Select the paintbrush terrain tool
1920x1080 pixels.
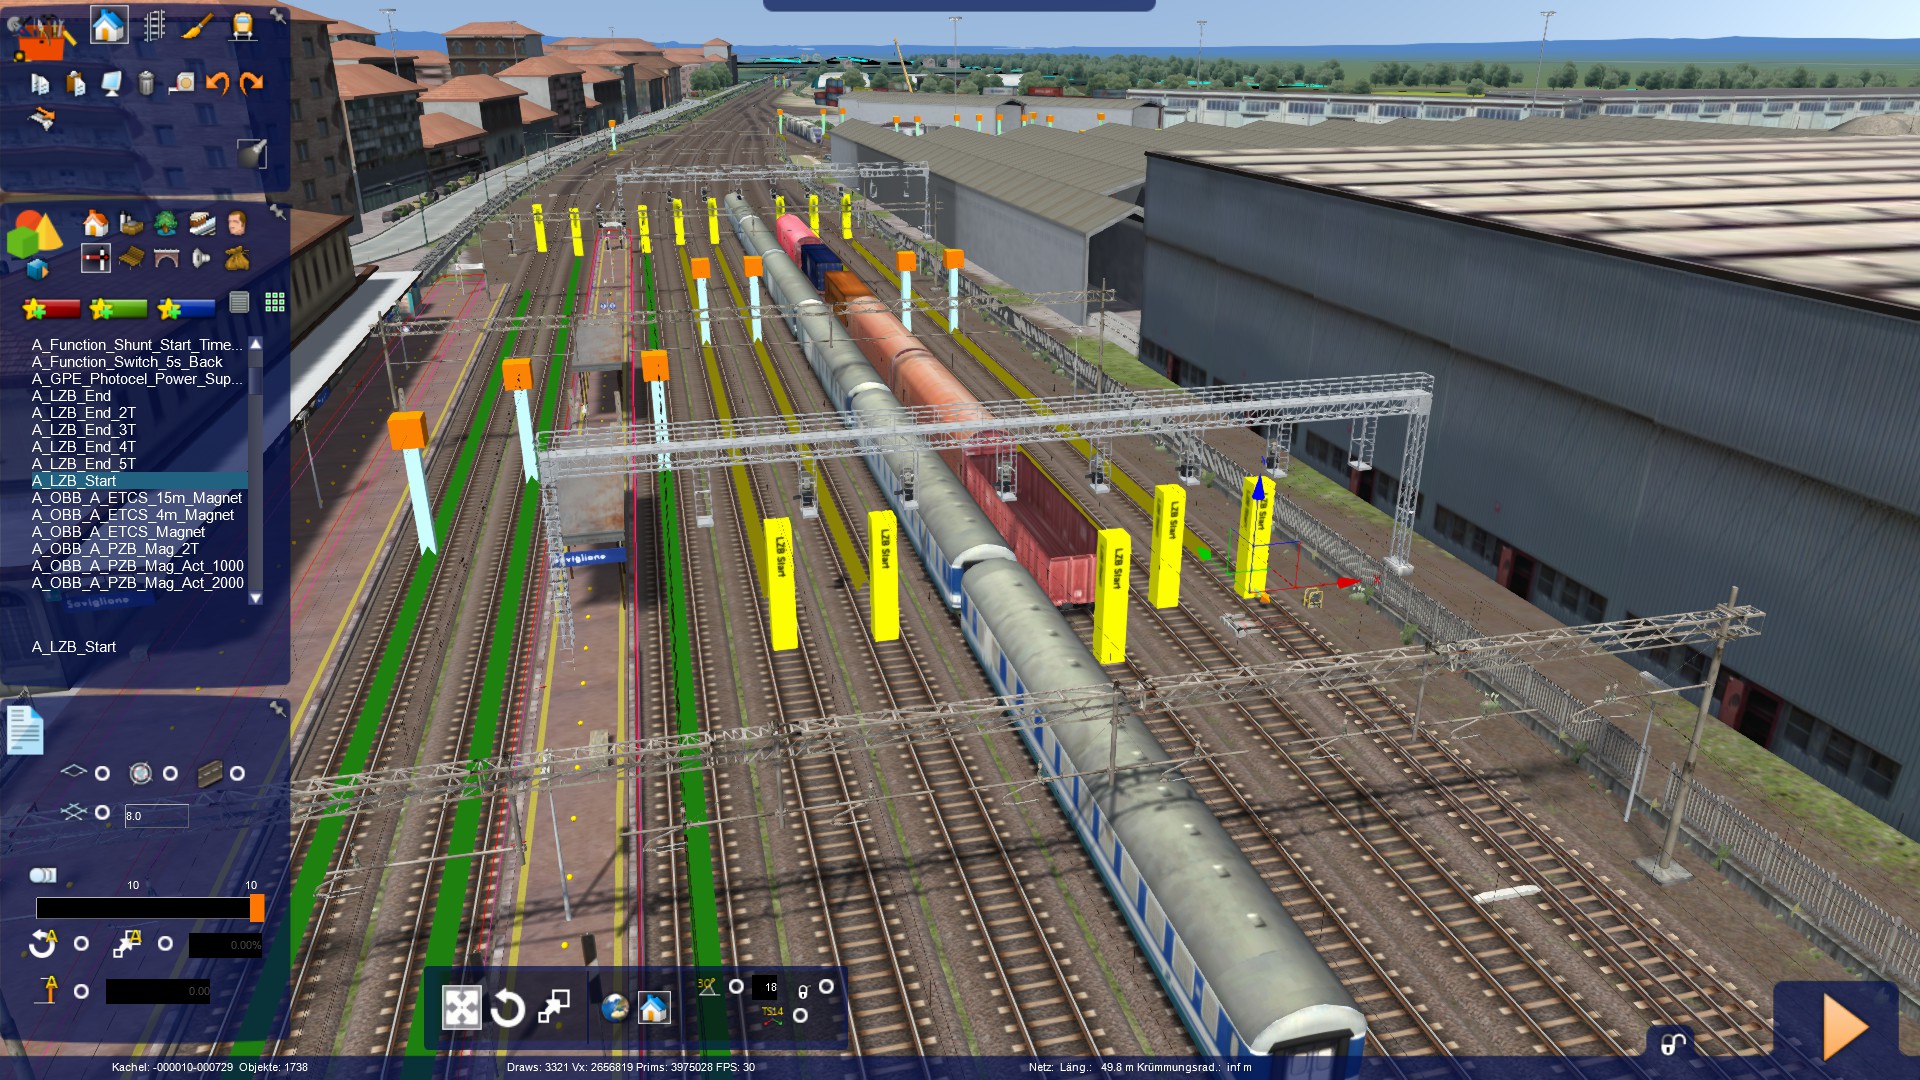197,26
